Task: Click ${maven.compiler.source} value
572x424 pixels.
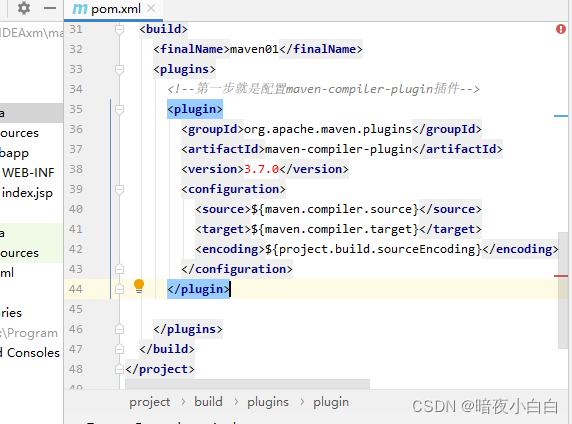Action: (x=335, y=209)
